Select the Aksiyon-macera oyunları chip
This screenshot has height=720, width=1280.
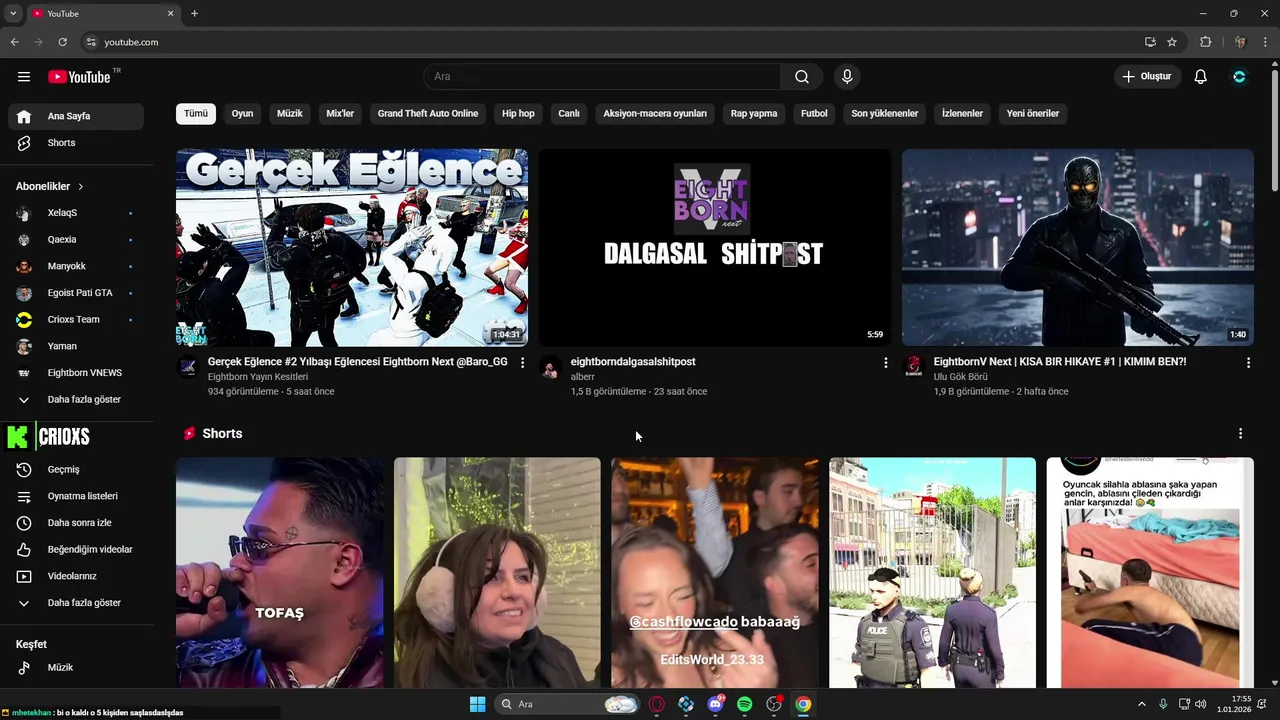pyautogui.click(x=655, y=114)
